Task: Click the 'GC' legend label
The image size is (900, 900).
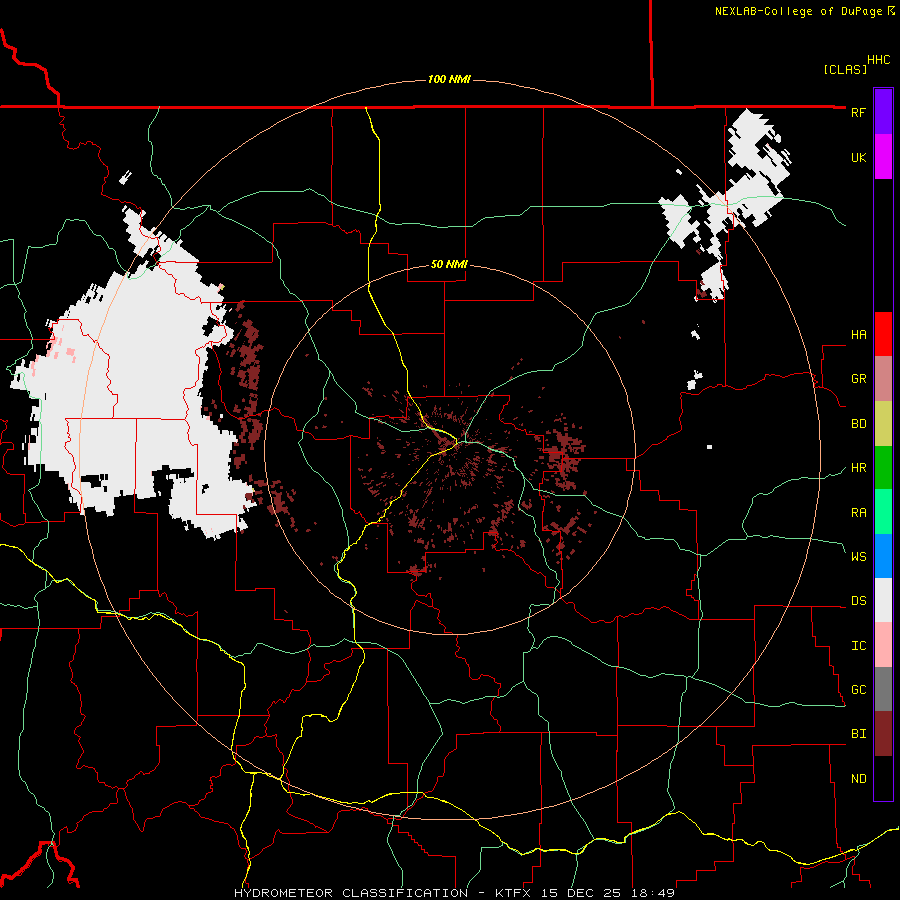Action: tap(858, 690)
